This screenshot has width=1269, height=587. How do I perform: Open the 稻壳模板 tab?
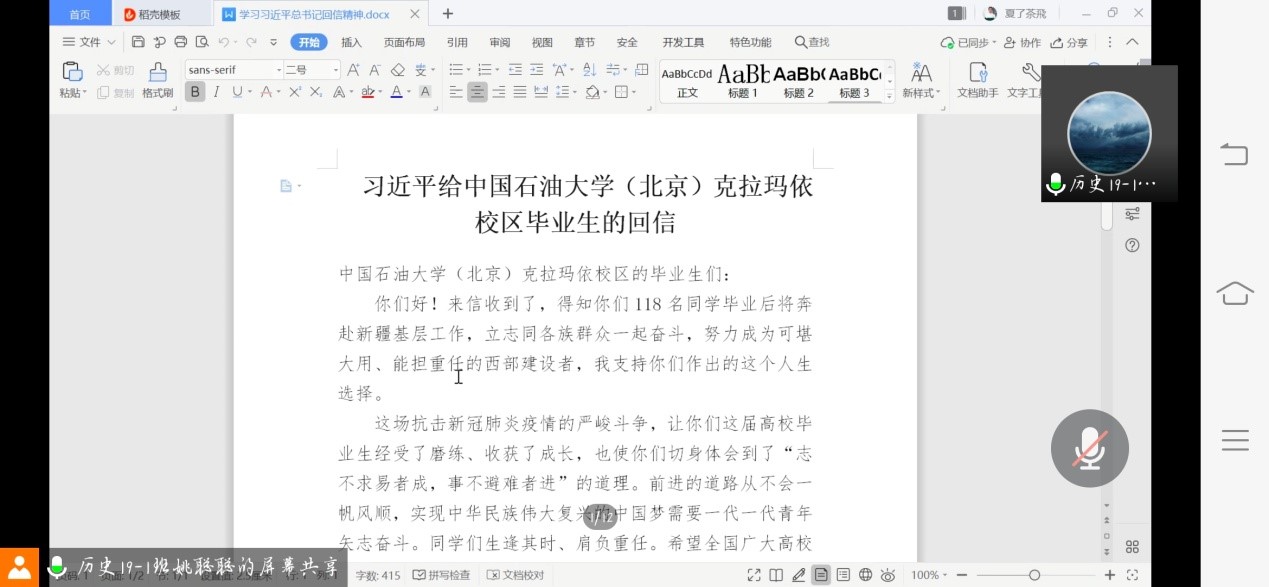tap(160, 14)
